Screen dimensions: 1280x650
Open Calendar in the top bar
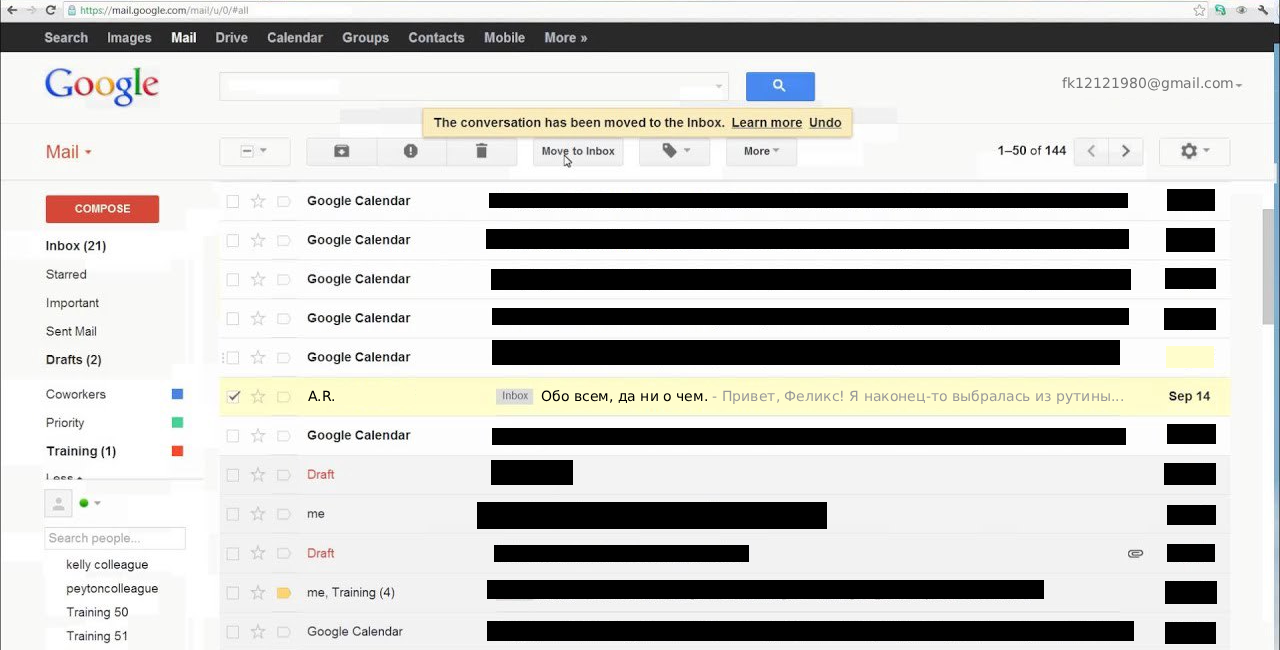(x=295, y=38)
